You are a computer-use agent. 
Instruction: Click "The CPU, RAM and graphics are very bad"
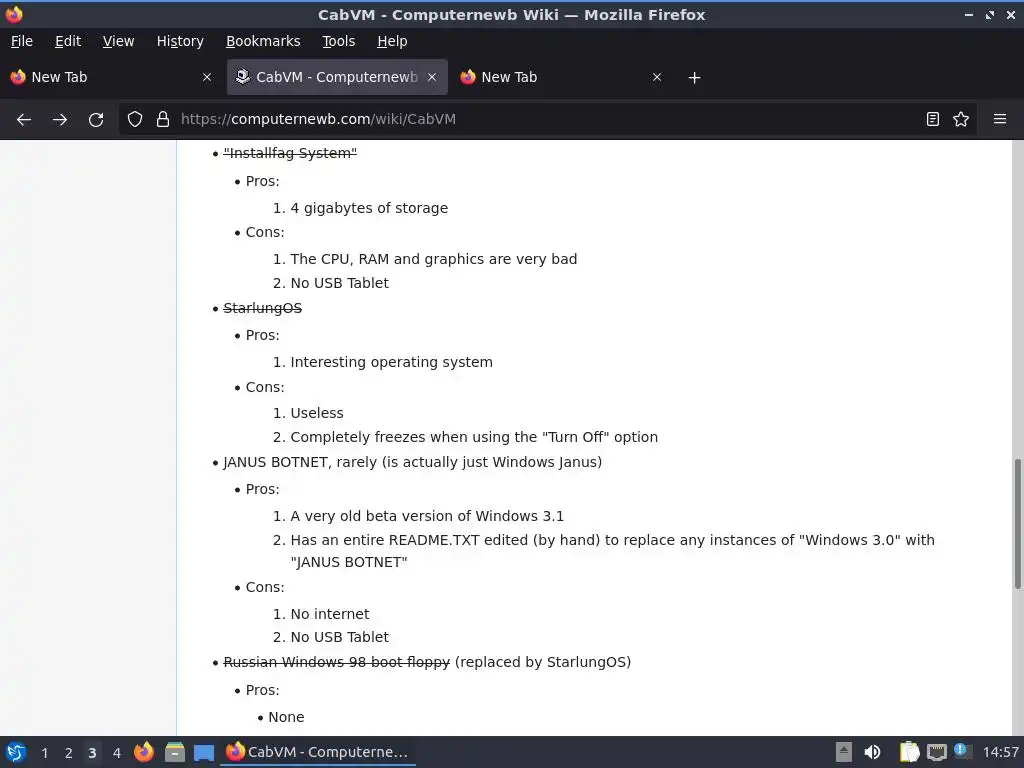click(x=434, y=259)
